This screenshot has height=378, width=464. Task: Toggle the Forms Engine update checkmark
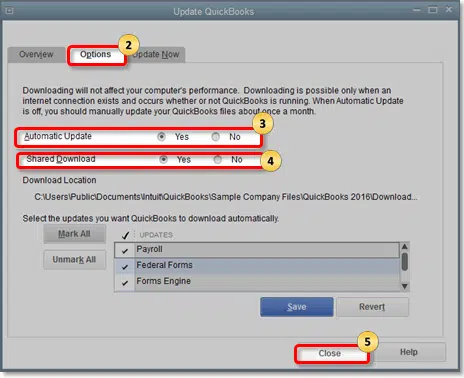125,282
